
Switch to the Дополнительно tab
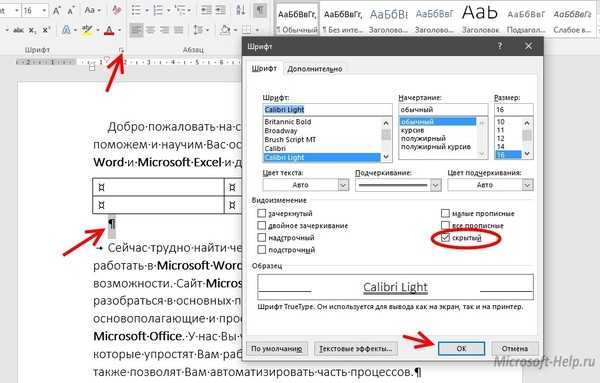tap(315, 69)
